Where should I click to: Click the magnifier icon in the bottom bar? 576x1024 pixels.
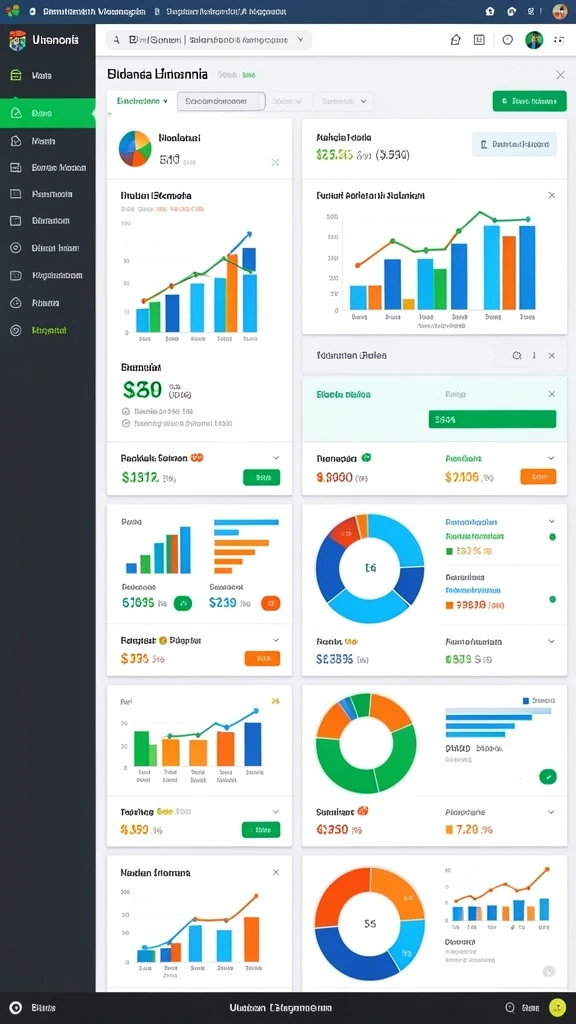coord(511,1008)
